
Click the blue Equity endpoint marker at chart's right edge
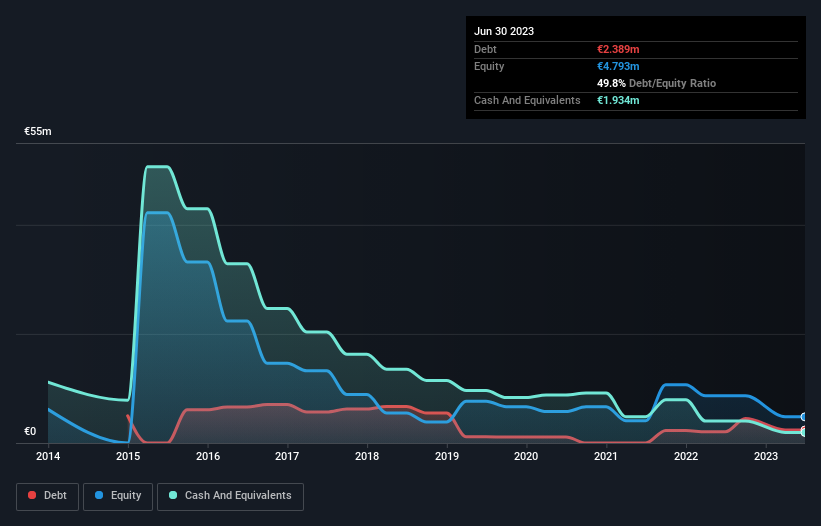tap(804, 417)
